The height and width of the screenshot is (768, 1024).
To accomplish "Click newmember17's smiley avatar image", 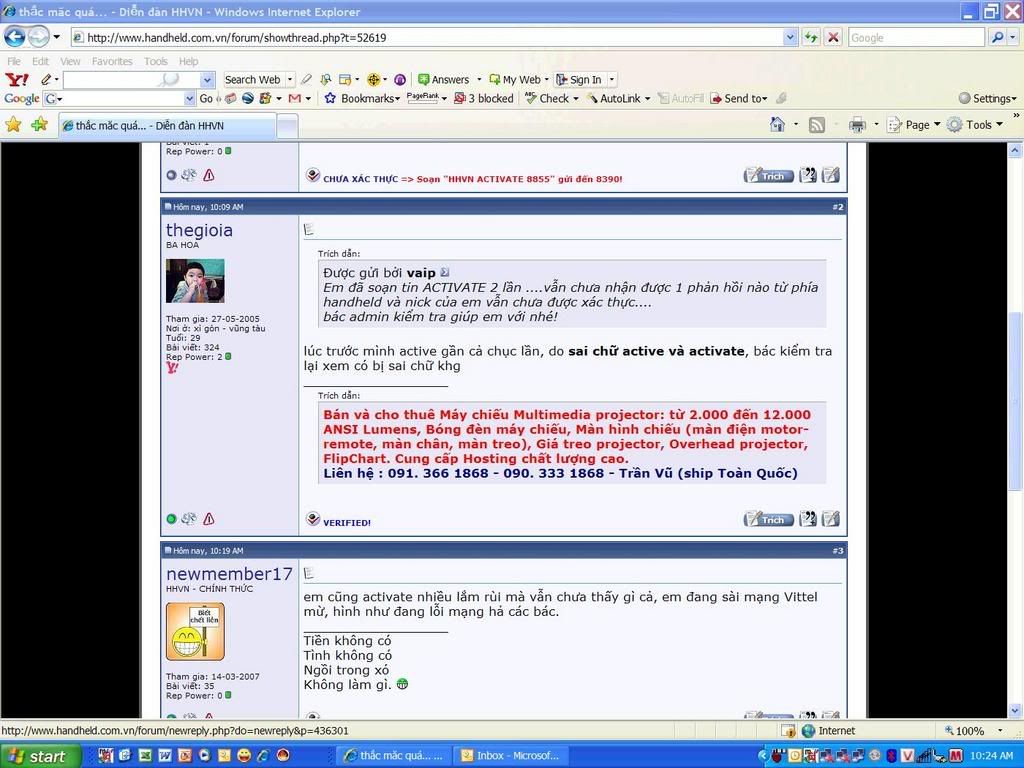I will [195, 632].
